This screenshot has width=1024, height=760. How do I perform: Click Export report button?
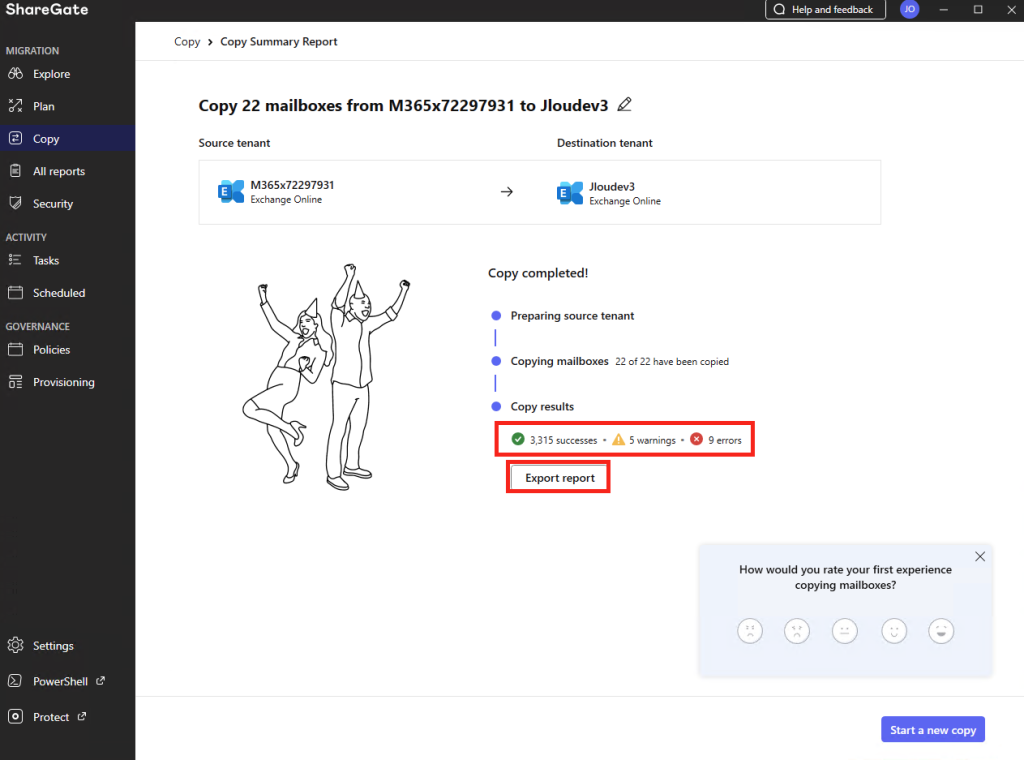560,478
